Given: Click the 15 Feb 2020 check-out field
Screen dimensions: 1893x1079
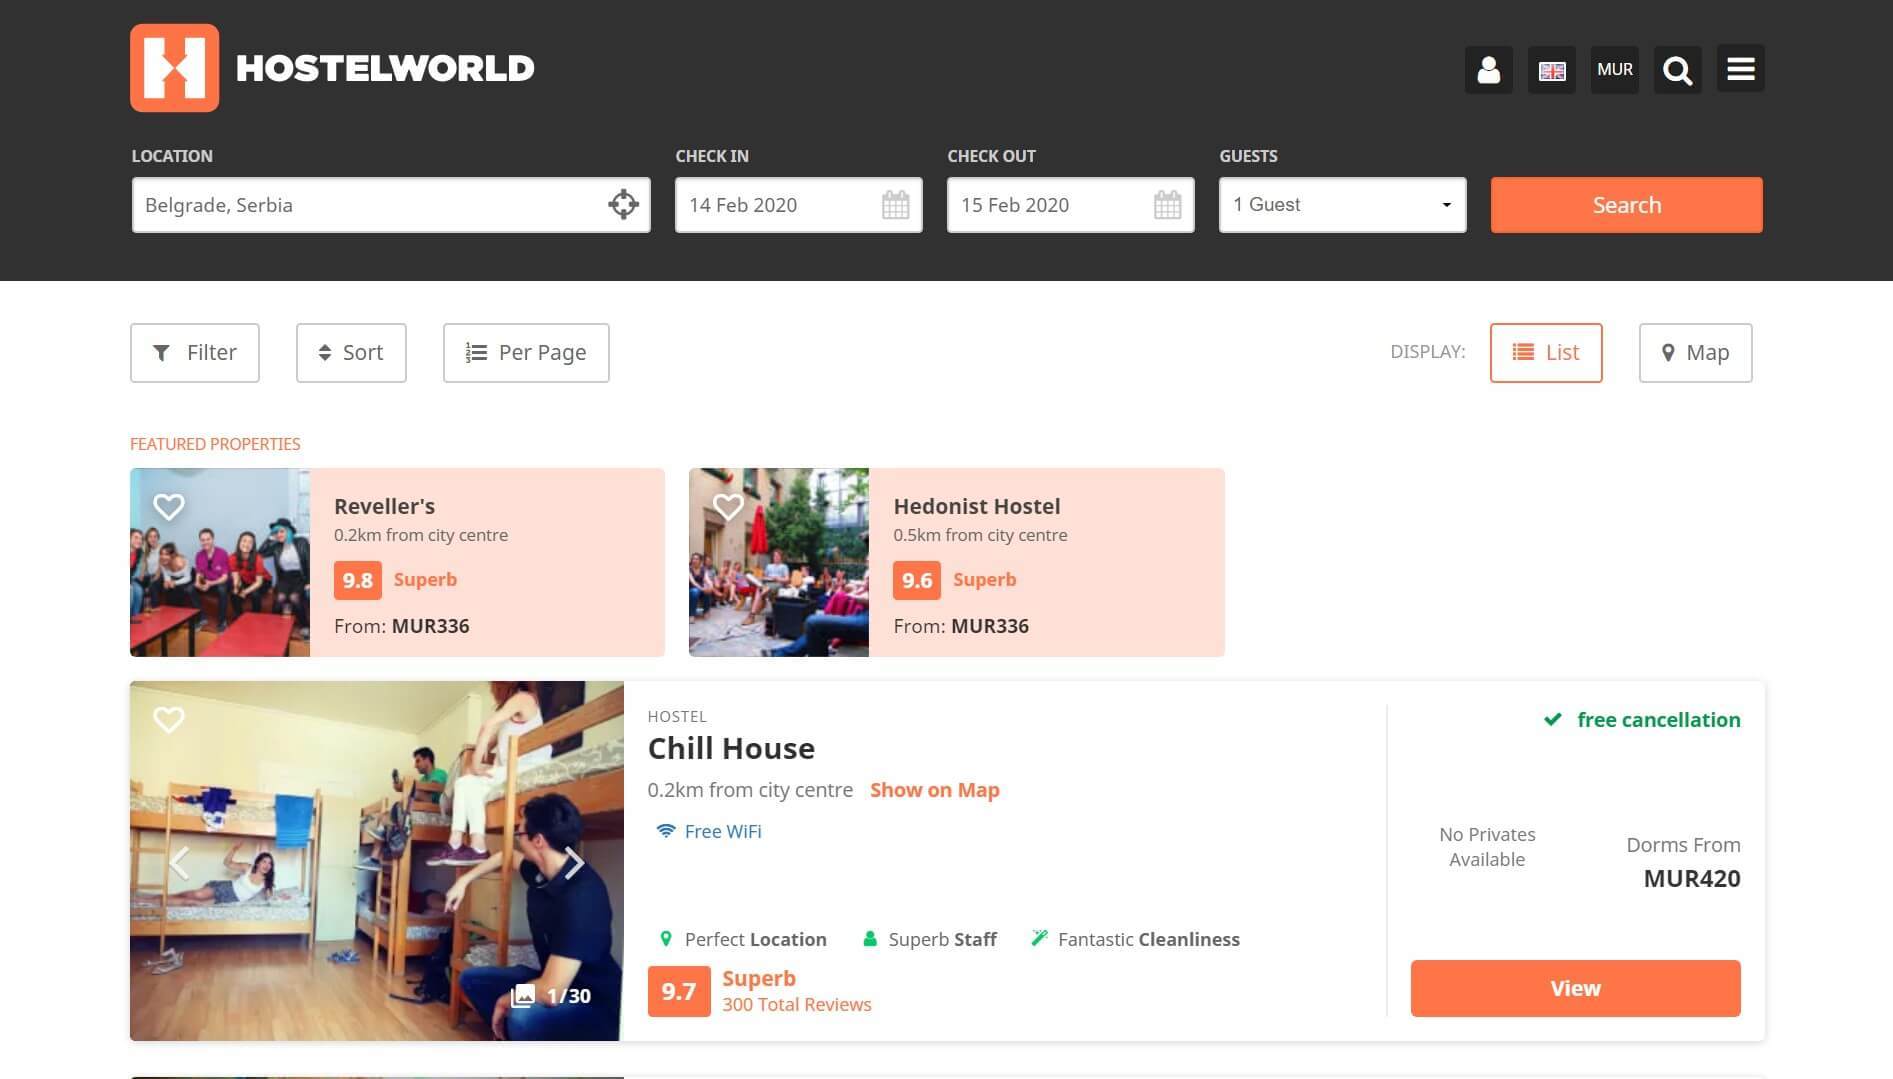Looking at the screenshot, I should (1070, 205).
